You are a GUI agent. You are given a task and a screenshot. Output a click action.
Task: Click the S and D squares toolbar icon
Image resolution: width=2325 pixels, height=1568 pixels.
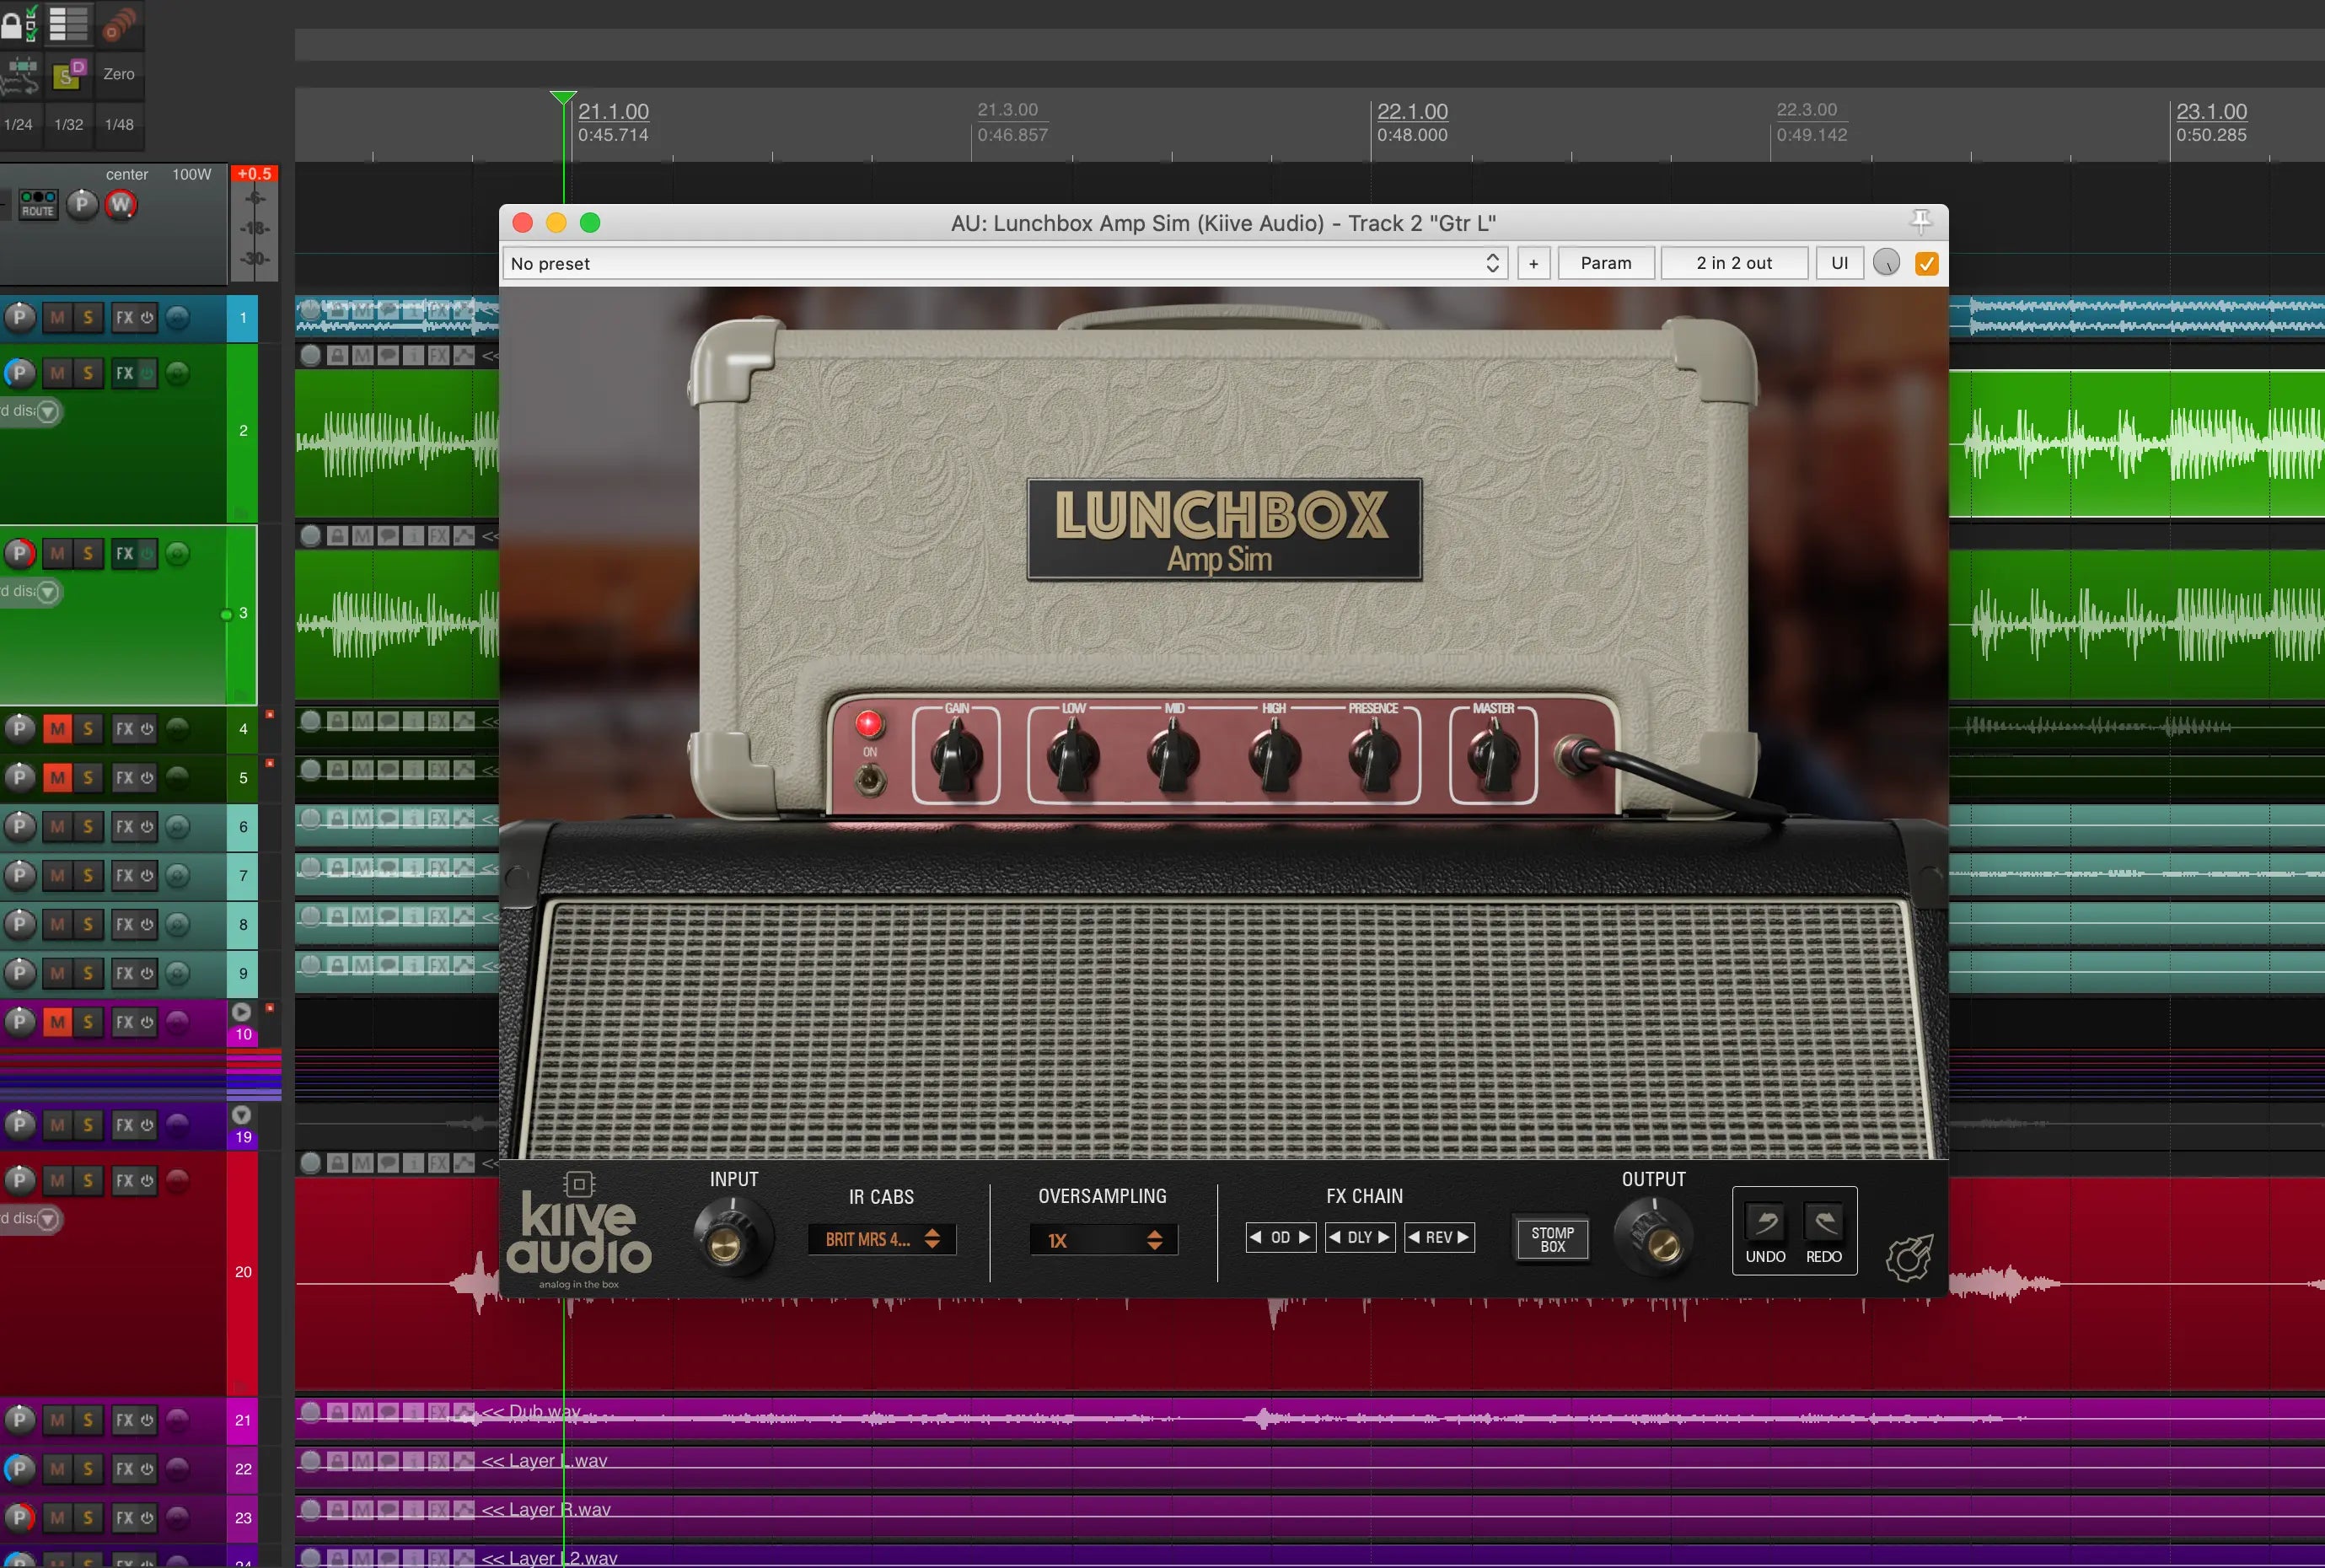(x=69, y=74)
